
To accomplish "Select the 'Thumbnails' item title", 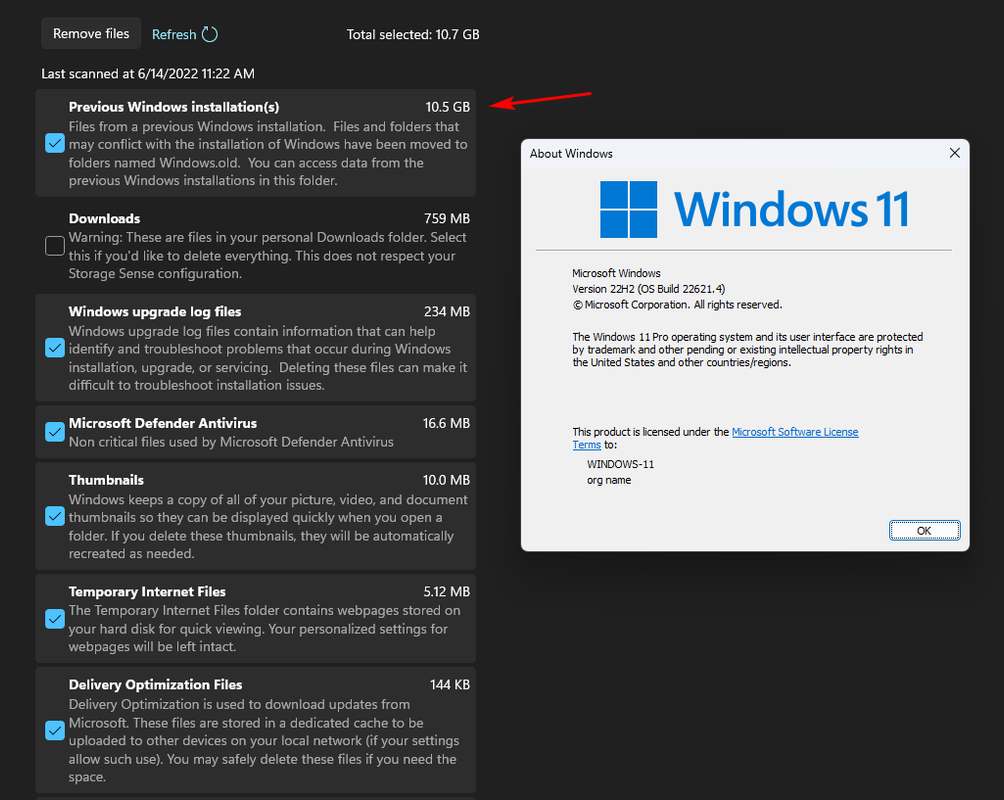I will (x=106, y=480).
